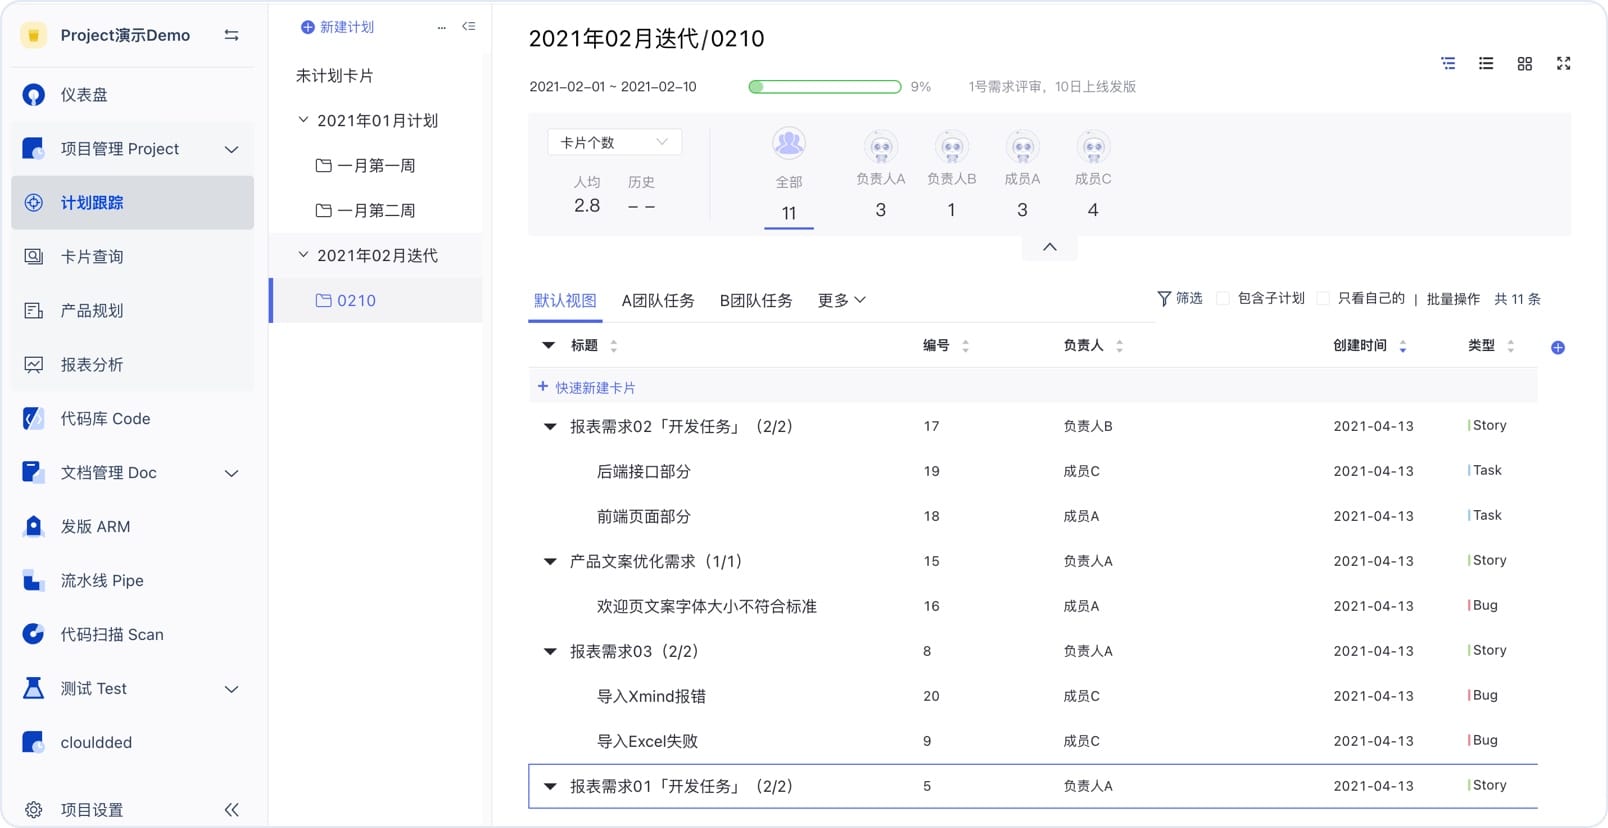Collapse the 报表需求03 story row
Viewport: 1608px width, 828px height.
[549, 651]
